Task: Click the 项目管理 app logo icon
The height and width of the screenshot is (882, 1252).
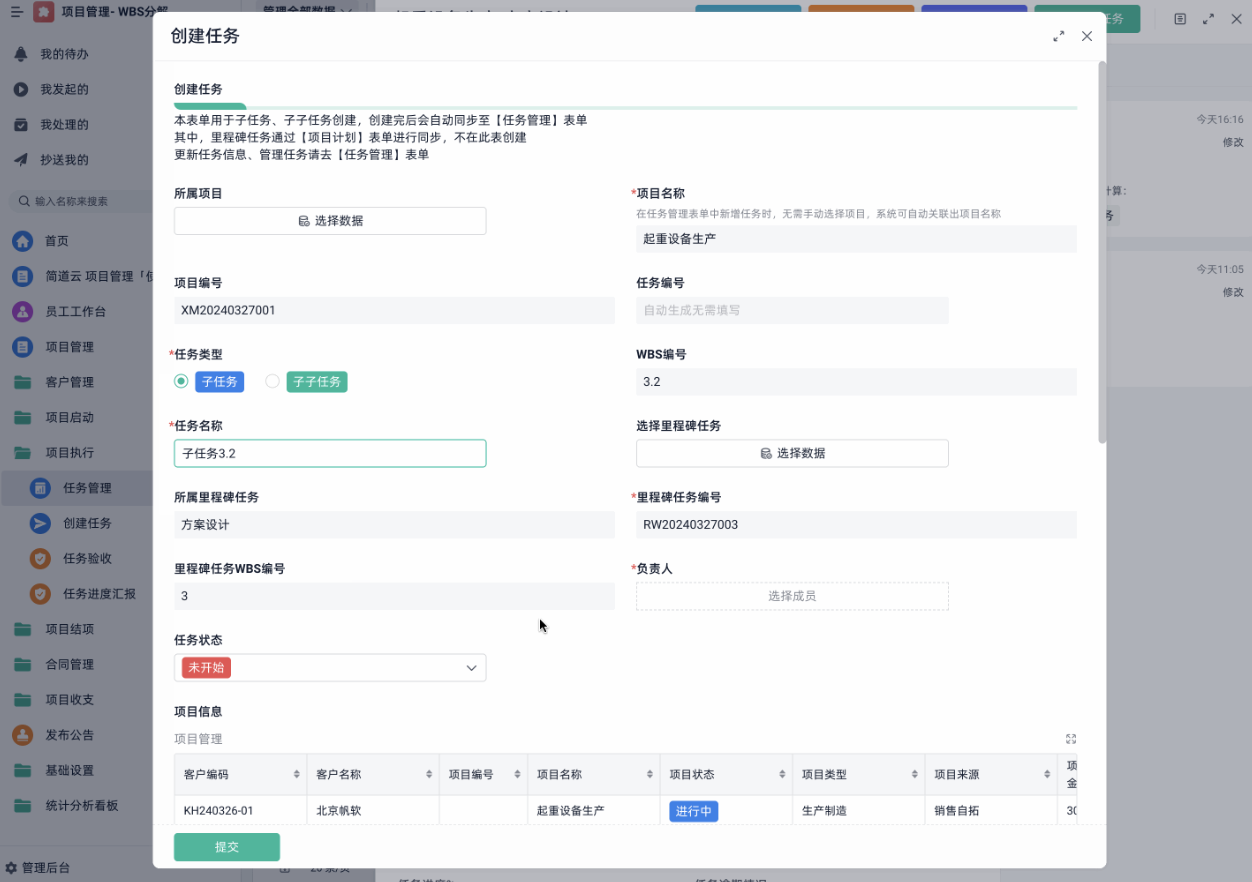Action: coord(43,12)
